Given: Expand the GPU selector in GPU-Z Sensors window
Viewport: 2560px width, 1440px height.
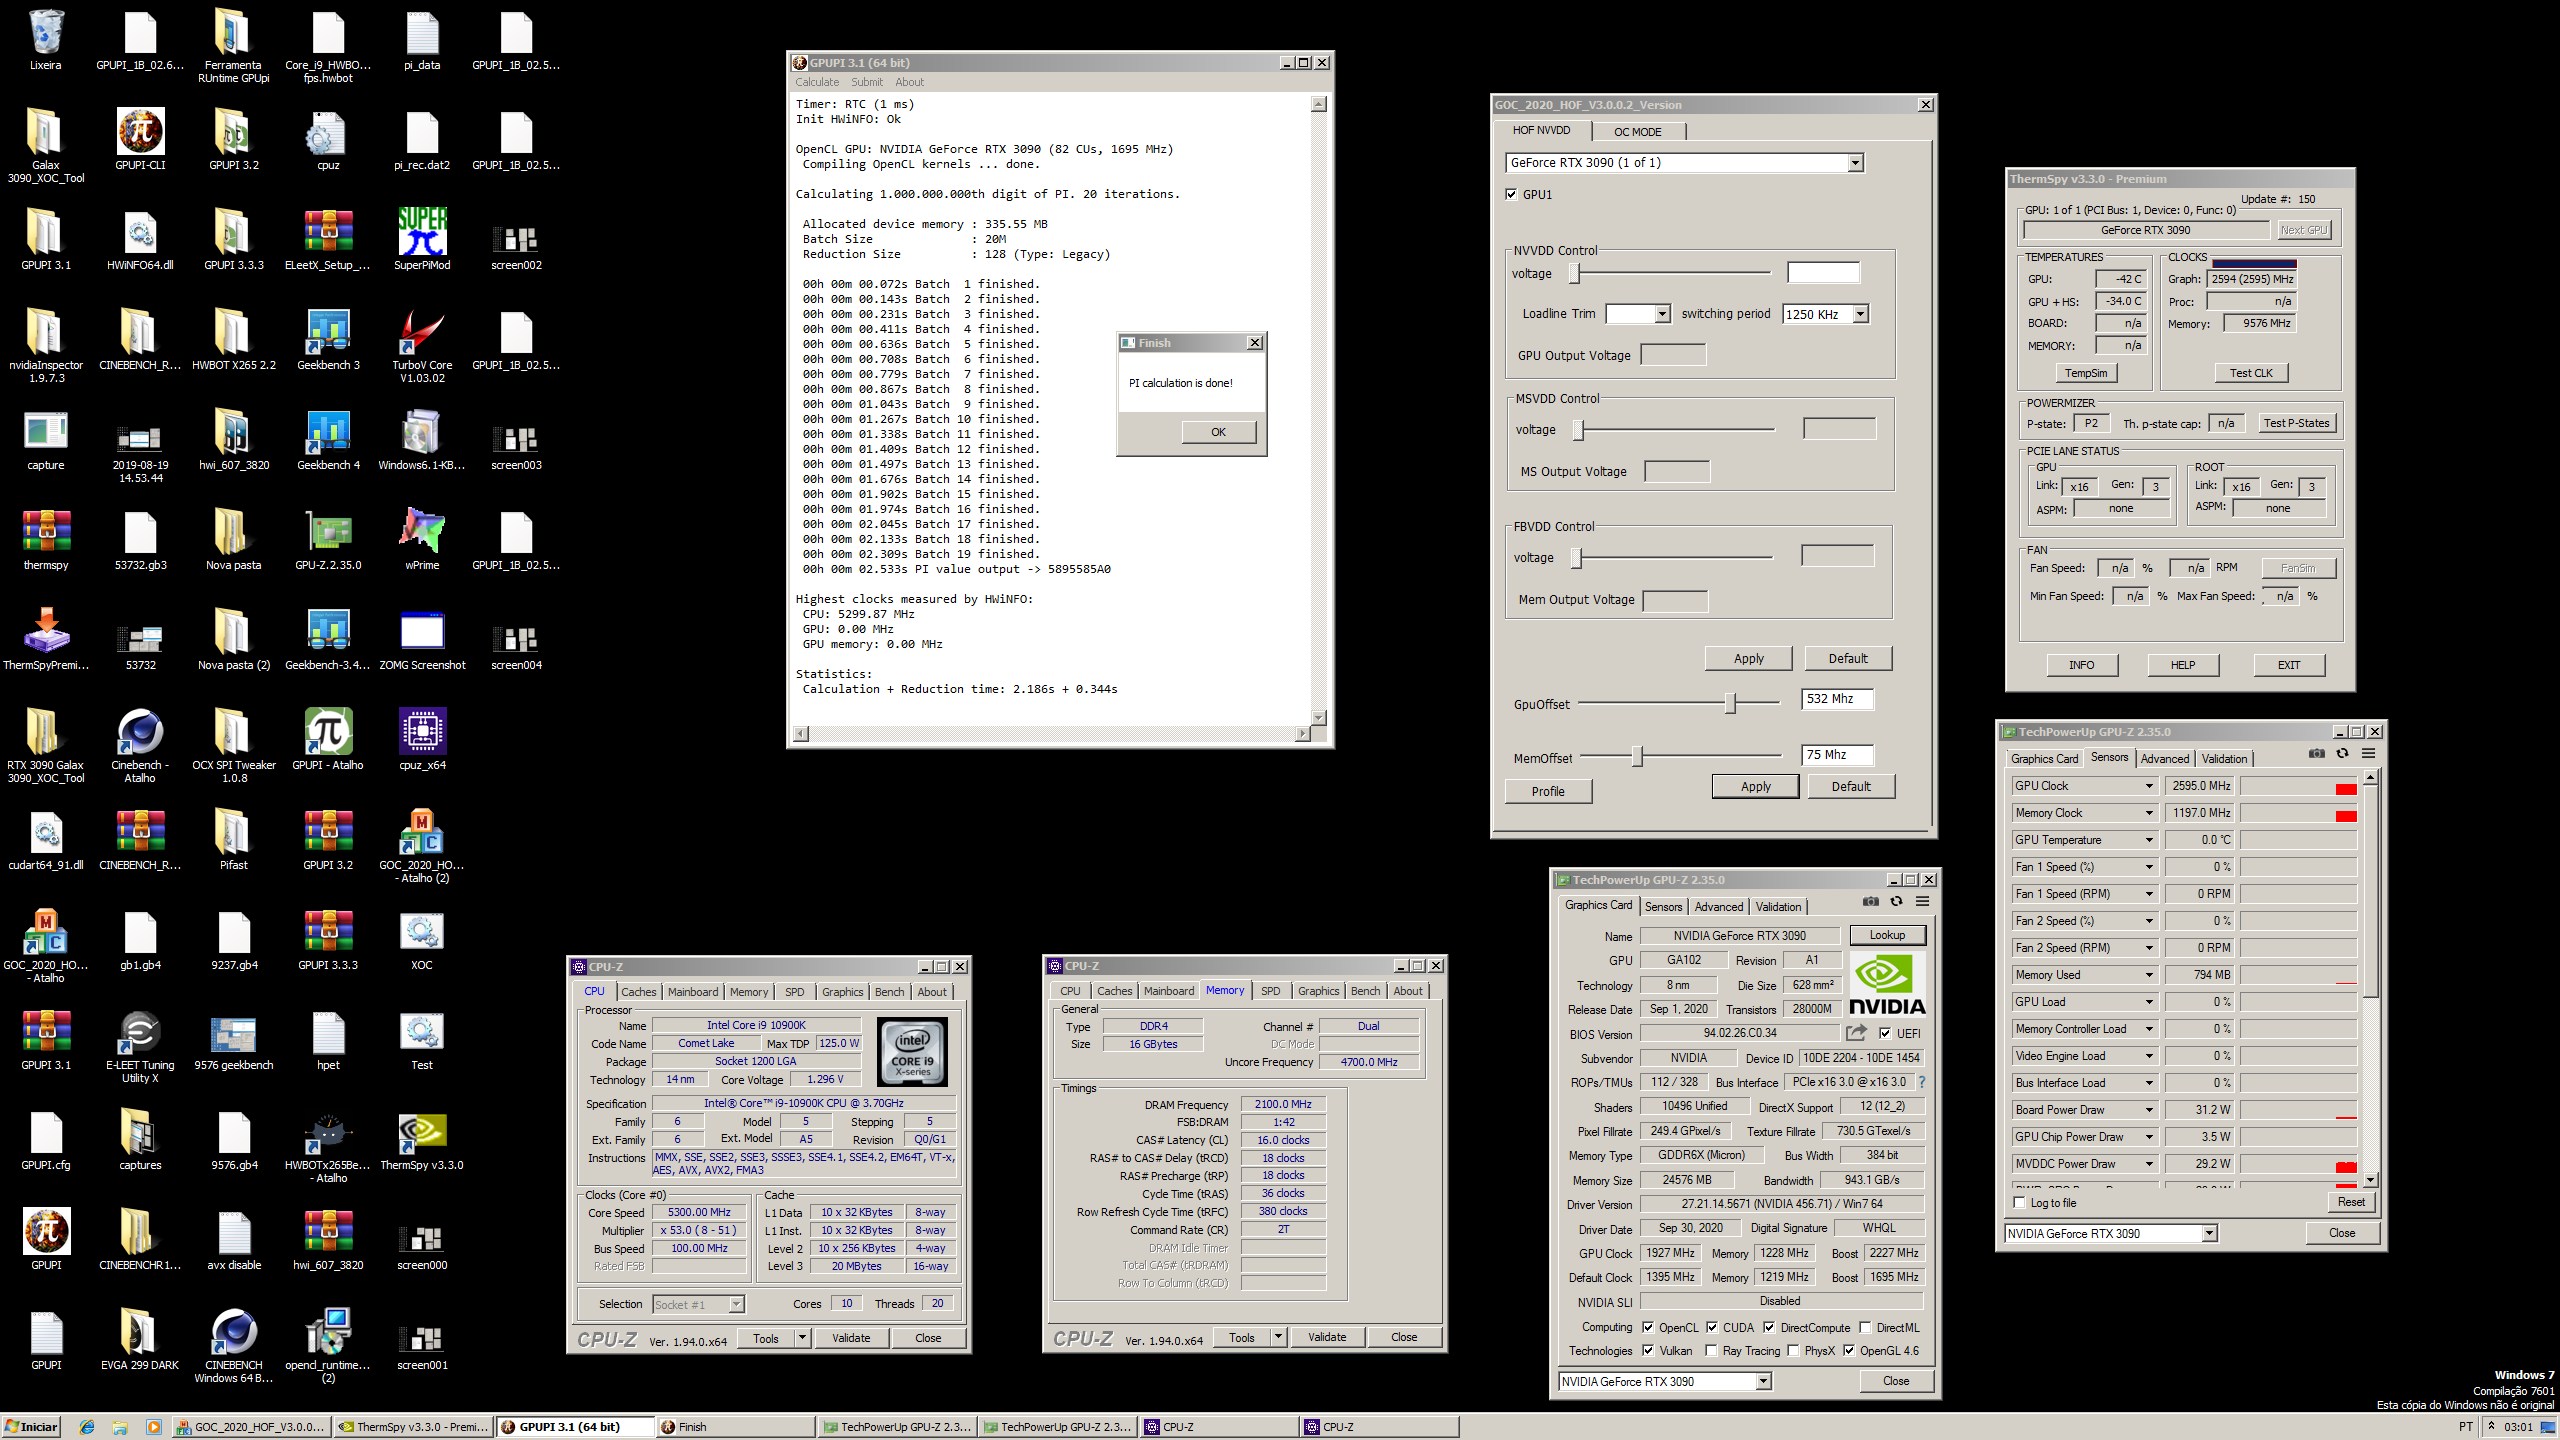Looking at the screenshot, I should [2210, 1233].
